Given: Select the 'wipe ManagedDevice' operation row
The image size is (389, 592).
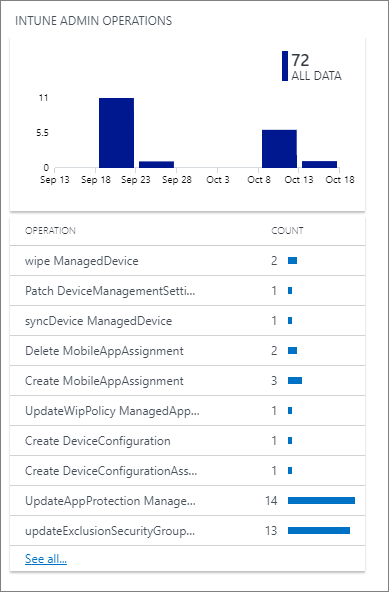Looking at the screenshot, I should click(187, 261).
